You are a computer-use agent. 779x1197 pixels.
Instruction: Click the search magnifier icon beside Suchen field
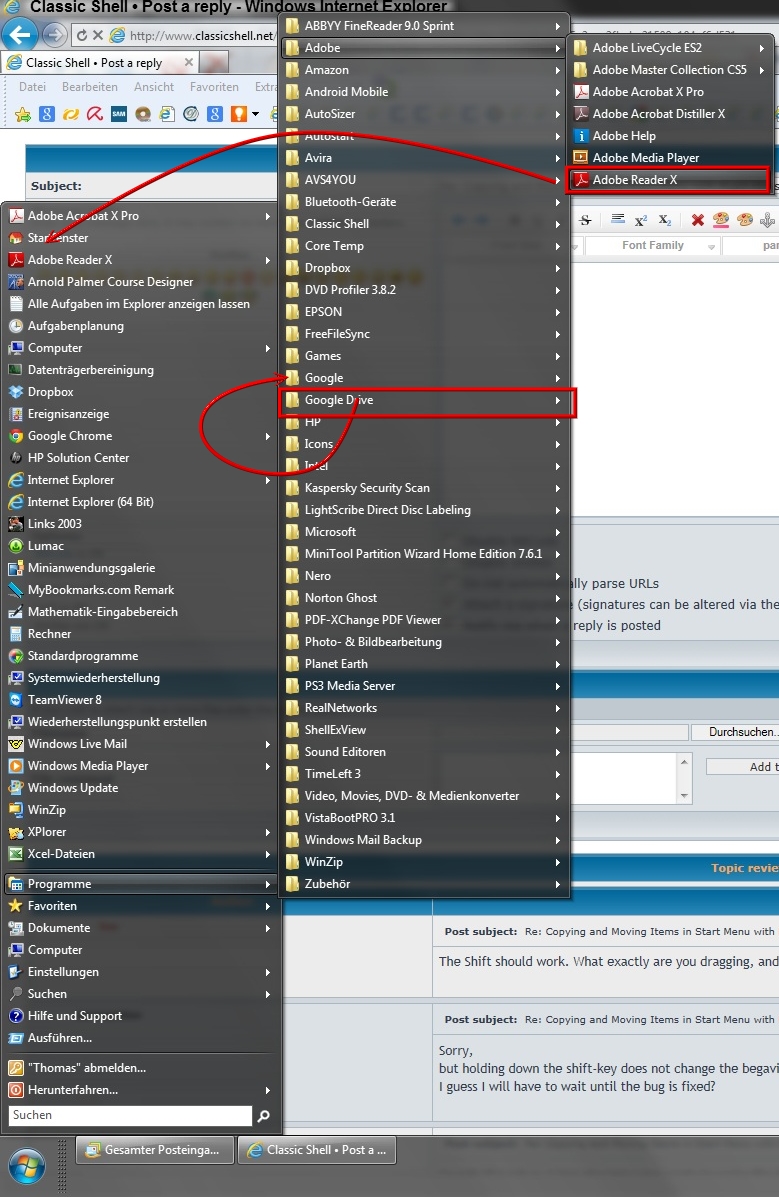coord(263,1116)
